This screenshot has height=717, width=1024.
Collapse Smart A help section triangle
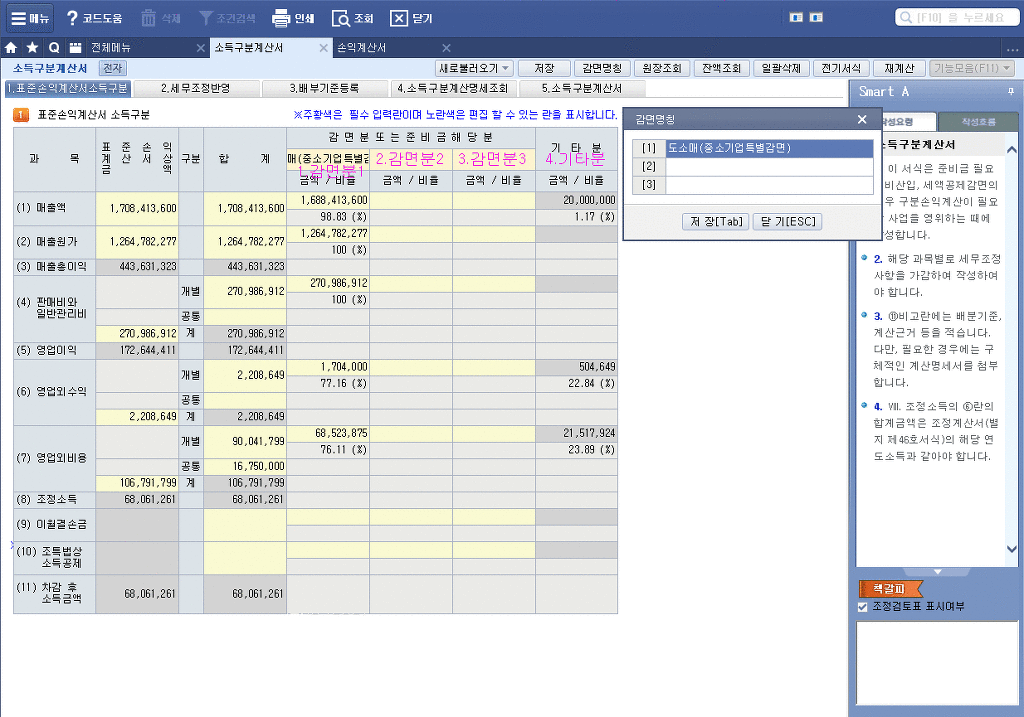938,571
